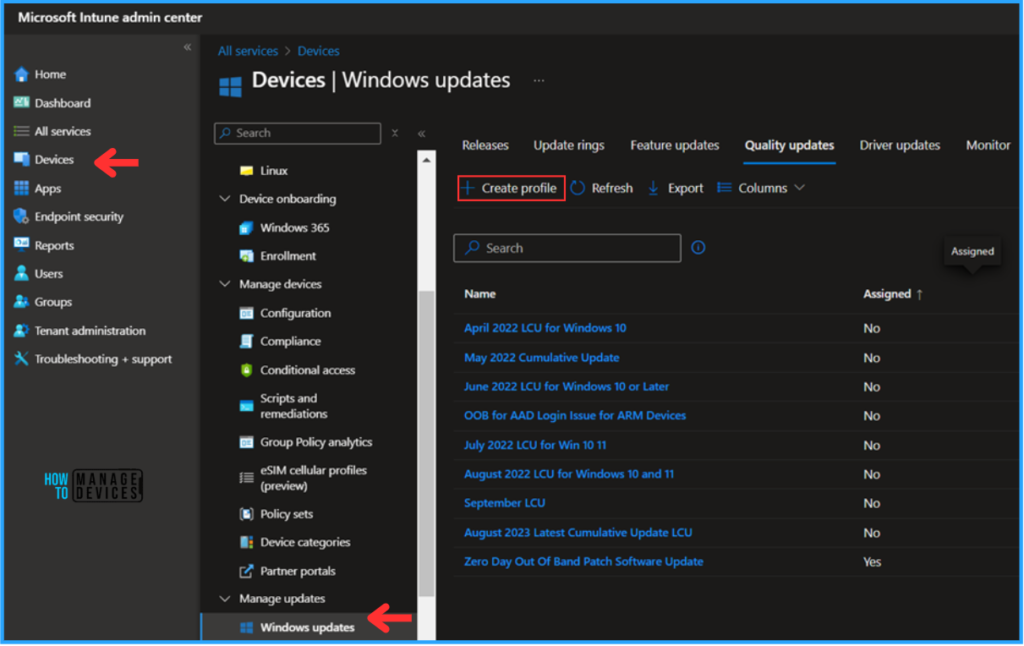Switch to the Releases tab
This screenshot has height=646, width=1024.
485,145
